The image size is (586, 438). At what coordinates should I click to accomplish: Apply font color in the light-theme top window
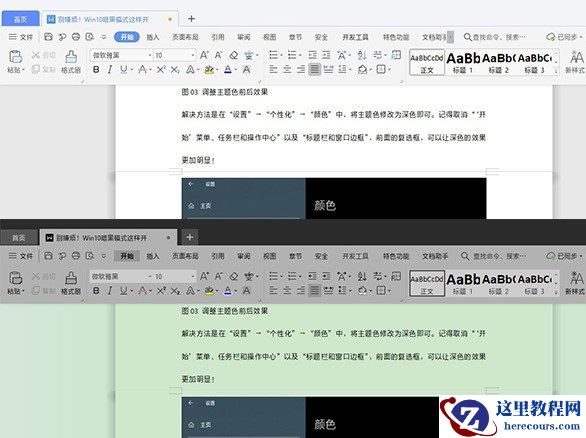click(228, 70)
